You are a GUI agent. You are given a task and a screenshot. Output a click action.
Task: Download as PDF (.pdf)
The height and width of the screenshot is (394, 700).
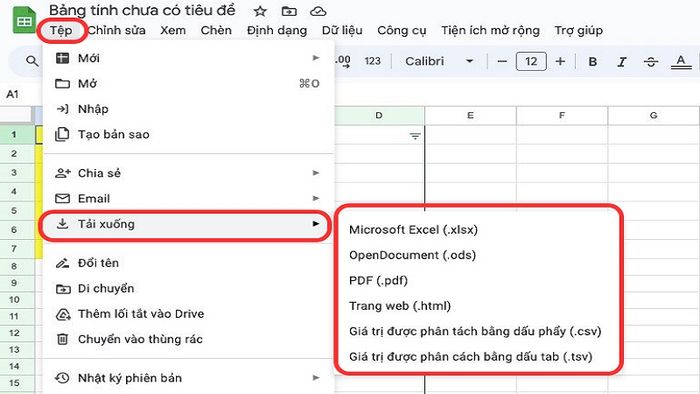pyautogui.click(x=478, y=281)
